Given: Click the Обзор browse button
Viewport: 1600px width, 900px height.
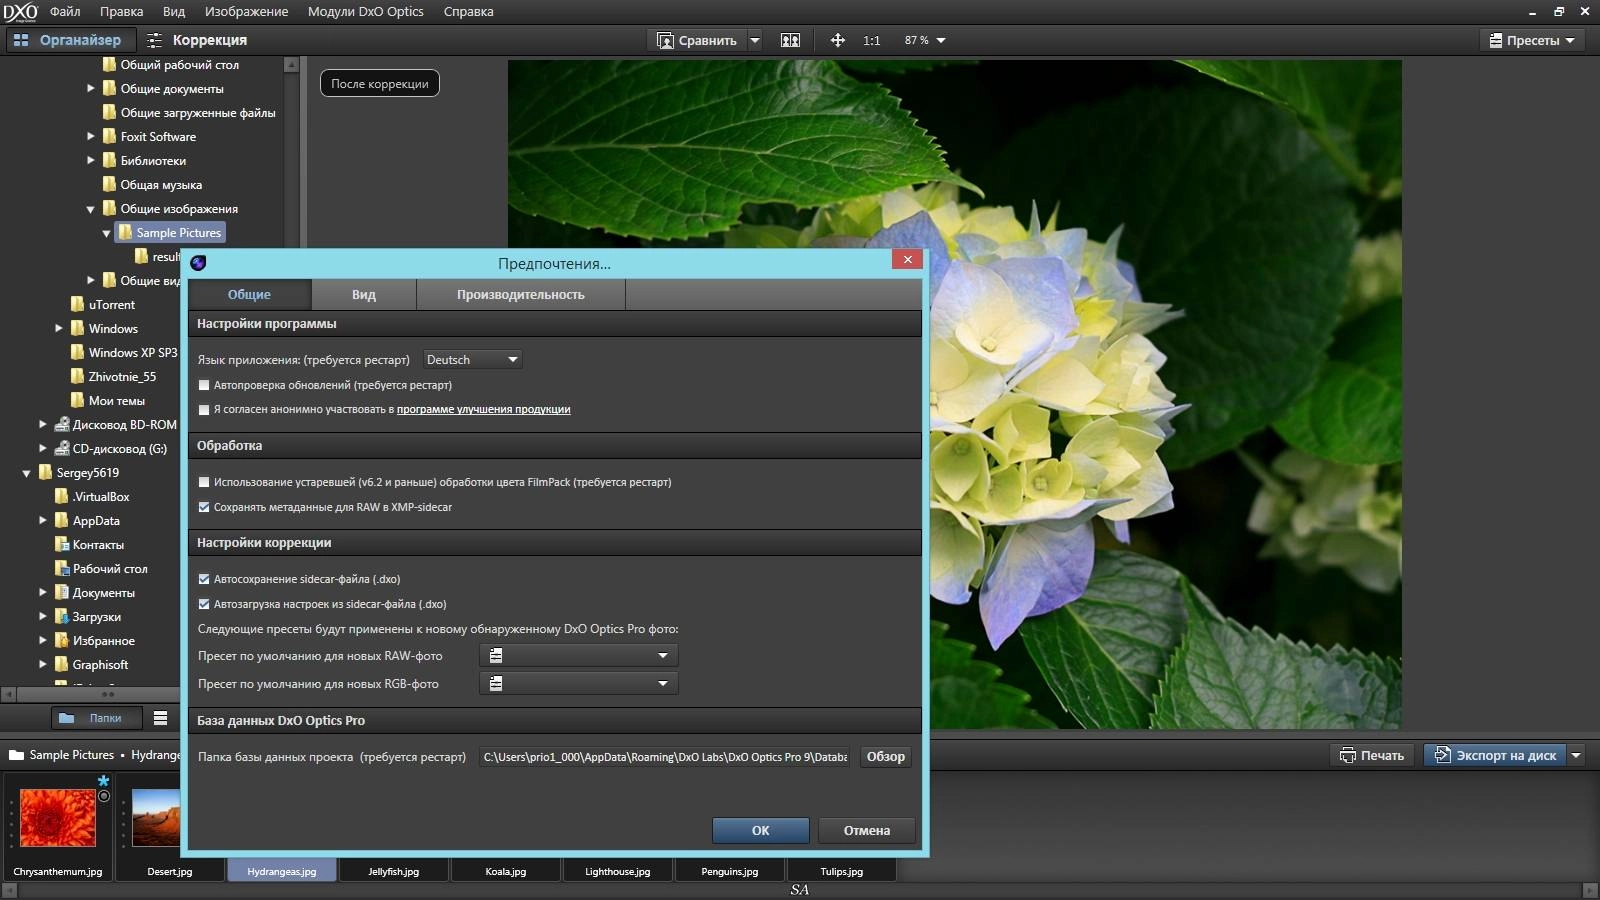Looking at the screenshot, I should pos(885,757).
